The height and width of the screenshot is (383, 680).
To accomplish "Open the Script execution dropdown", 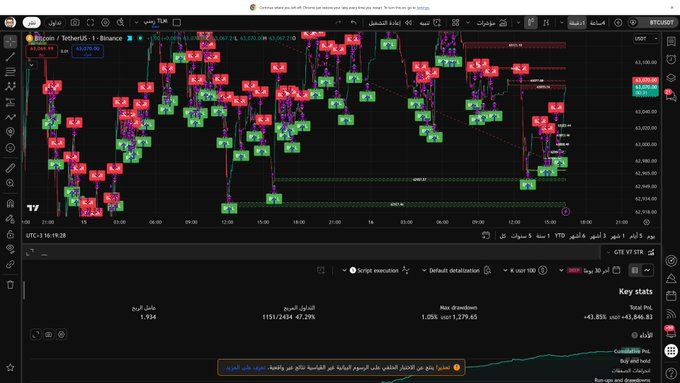I will click(x=376, y=270).
